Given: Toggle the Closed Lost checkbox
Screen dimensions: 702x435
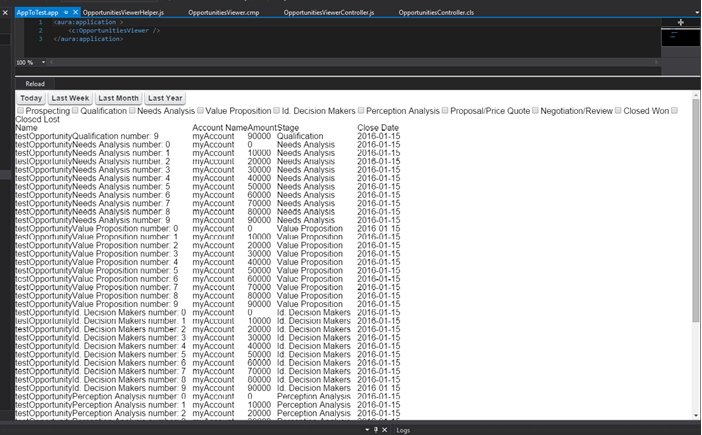Looking at the screenshot, I should coord(675,110).
